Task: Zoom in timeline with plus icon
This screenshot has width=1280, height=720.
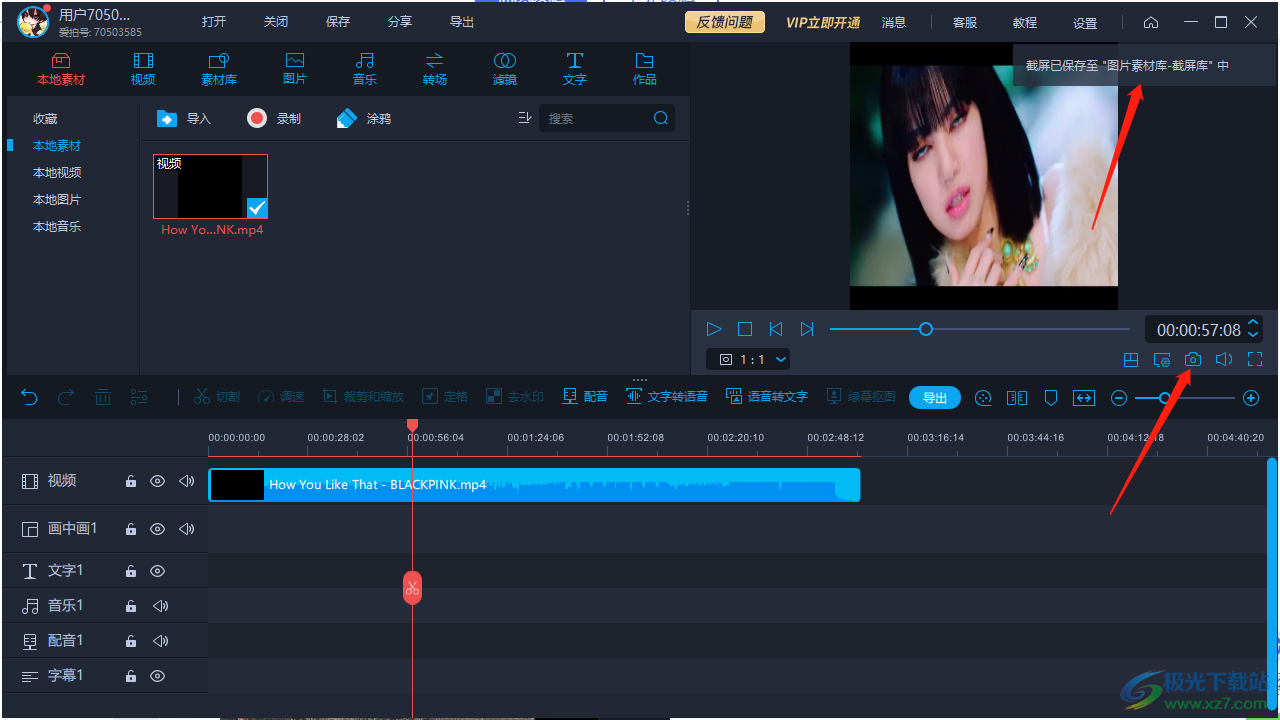Action: click(1251, 398)
